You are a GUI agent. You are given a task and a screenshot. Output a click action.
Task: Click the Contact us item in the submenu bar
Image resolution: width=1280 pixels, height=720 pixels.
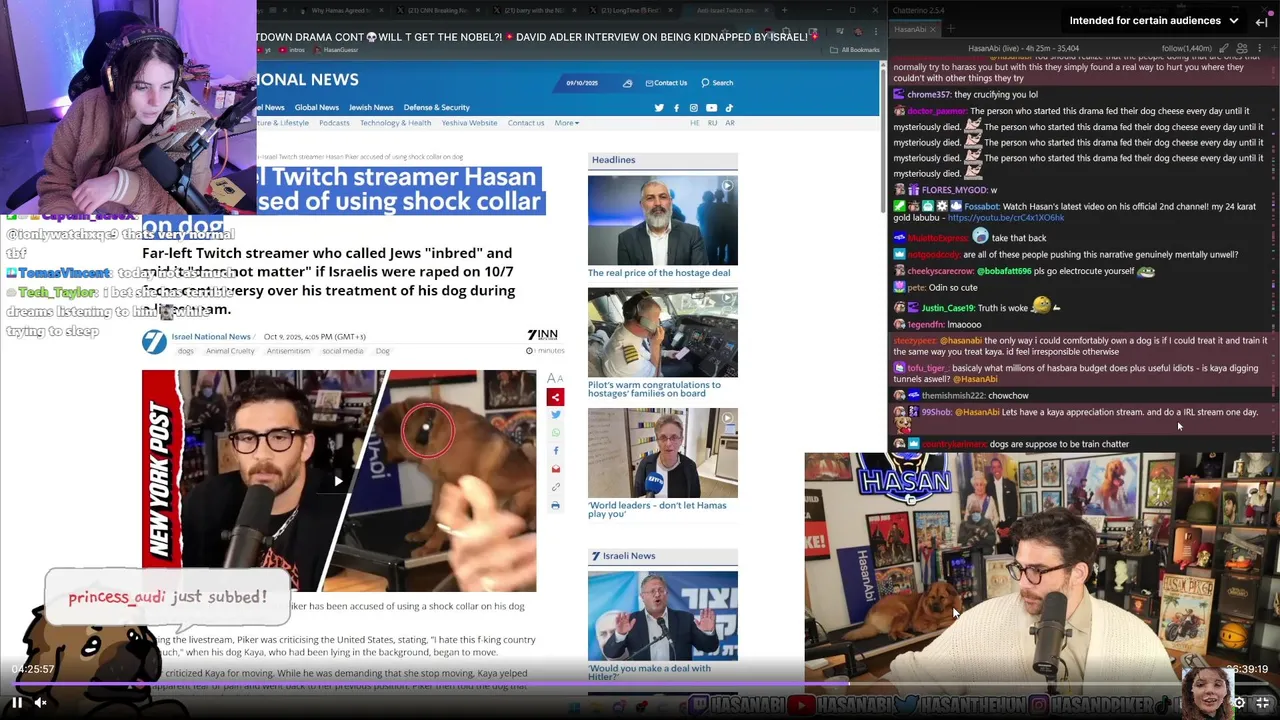click(x=526, y=123)
